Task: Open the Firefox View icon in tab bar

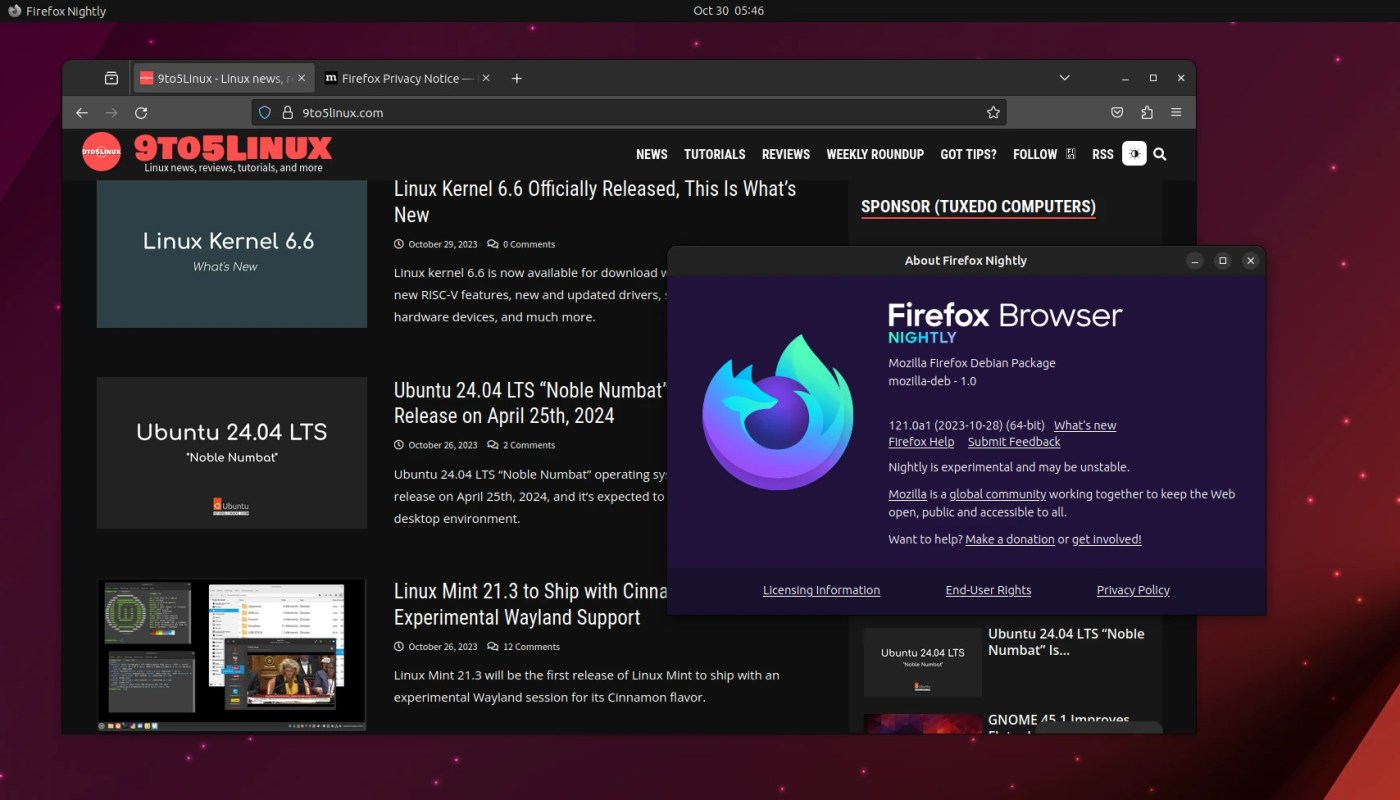Action: (x=111, y=78)
